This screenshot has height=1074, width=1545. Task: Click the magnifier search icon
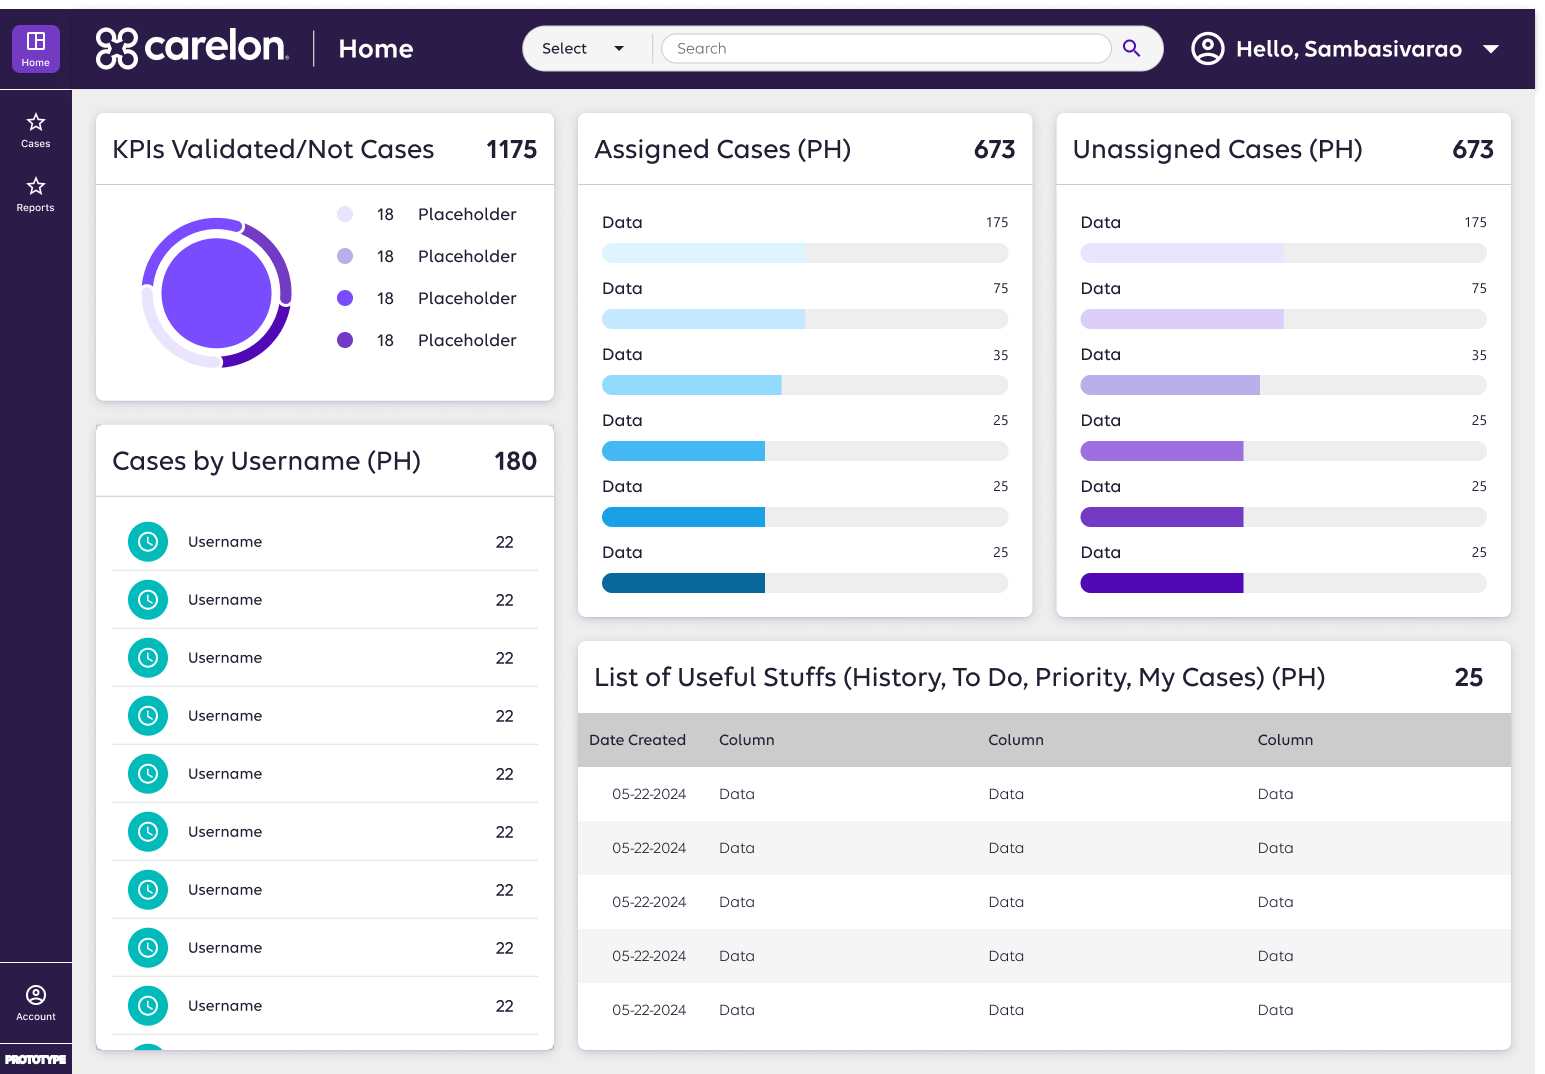coord(1131,48)
